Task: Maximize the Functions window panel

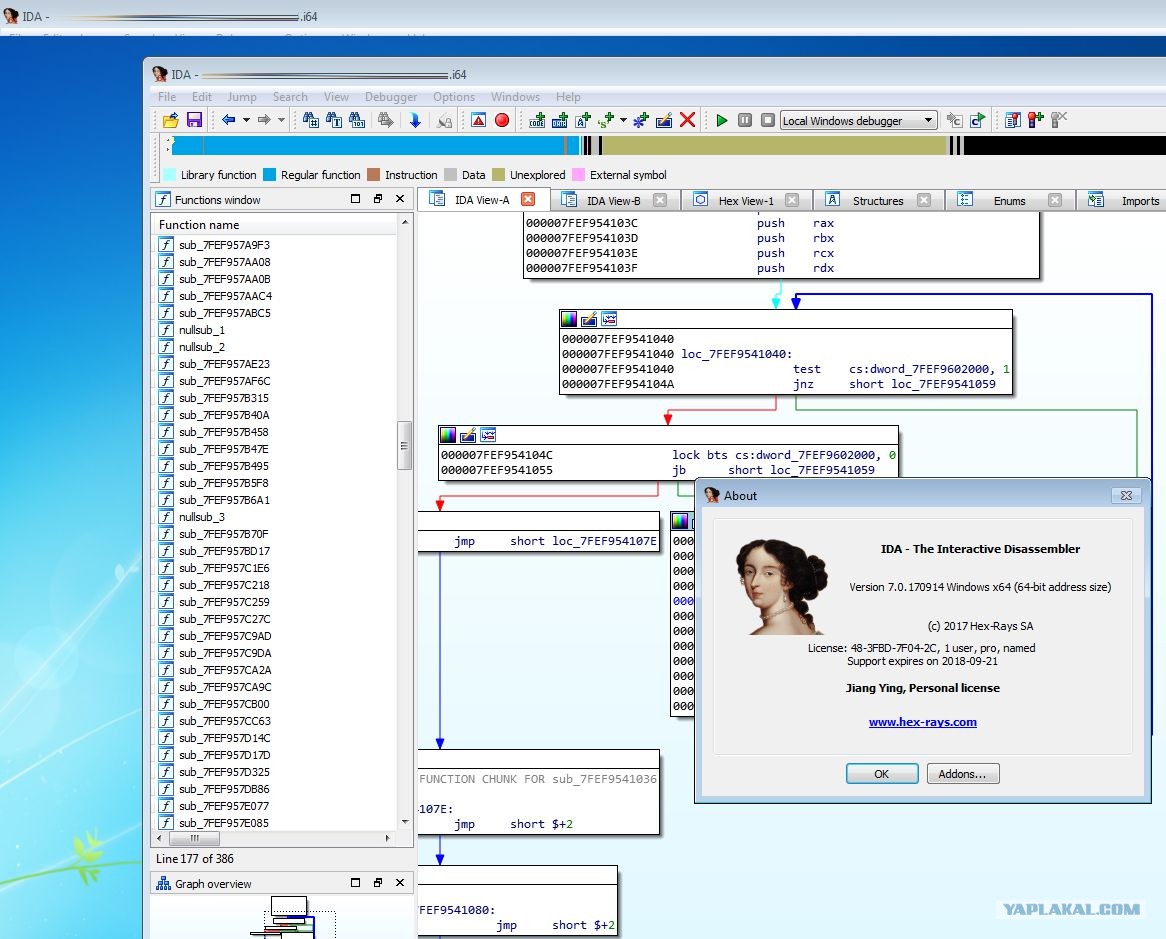Action: click(x=355, y=199)
